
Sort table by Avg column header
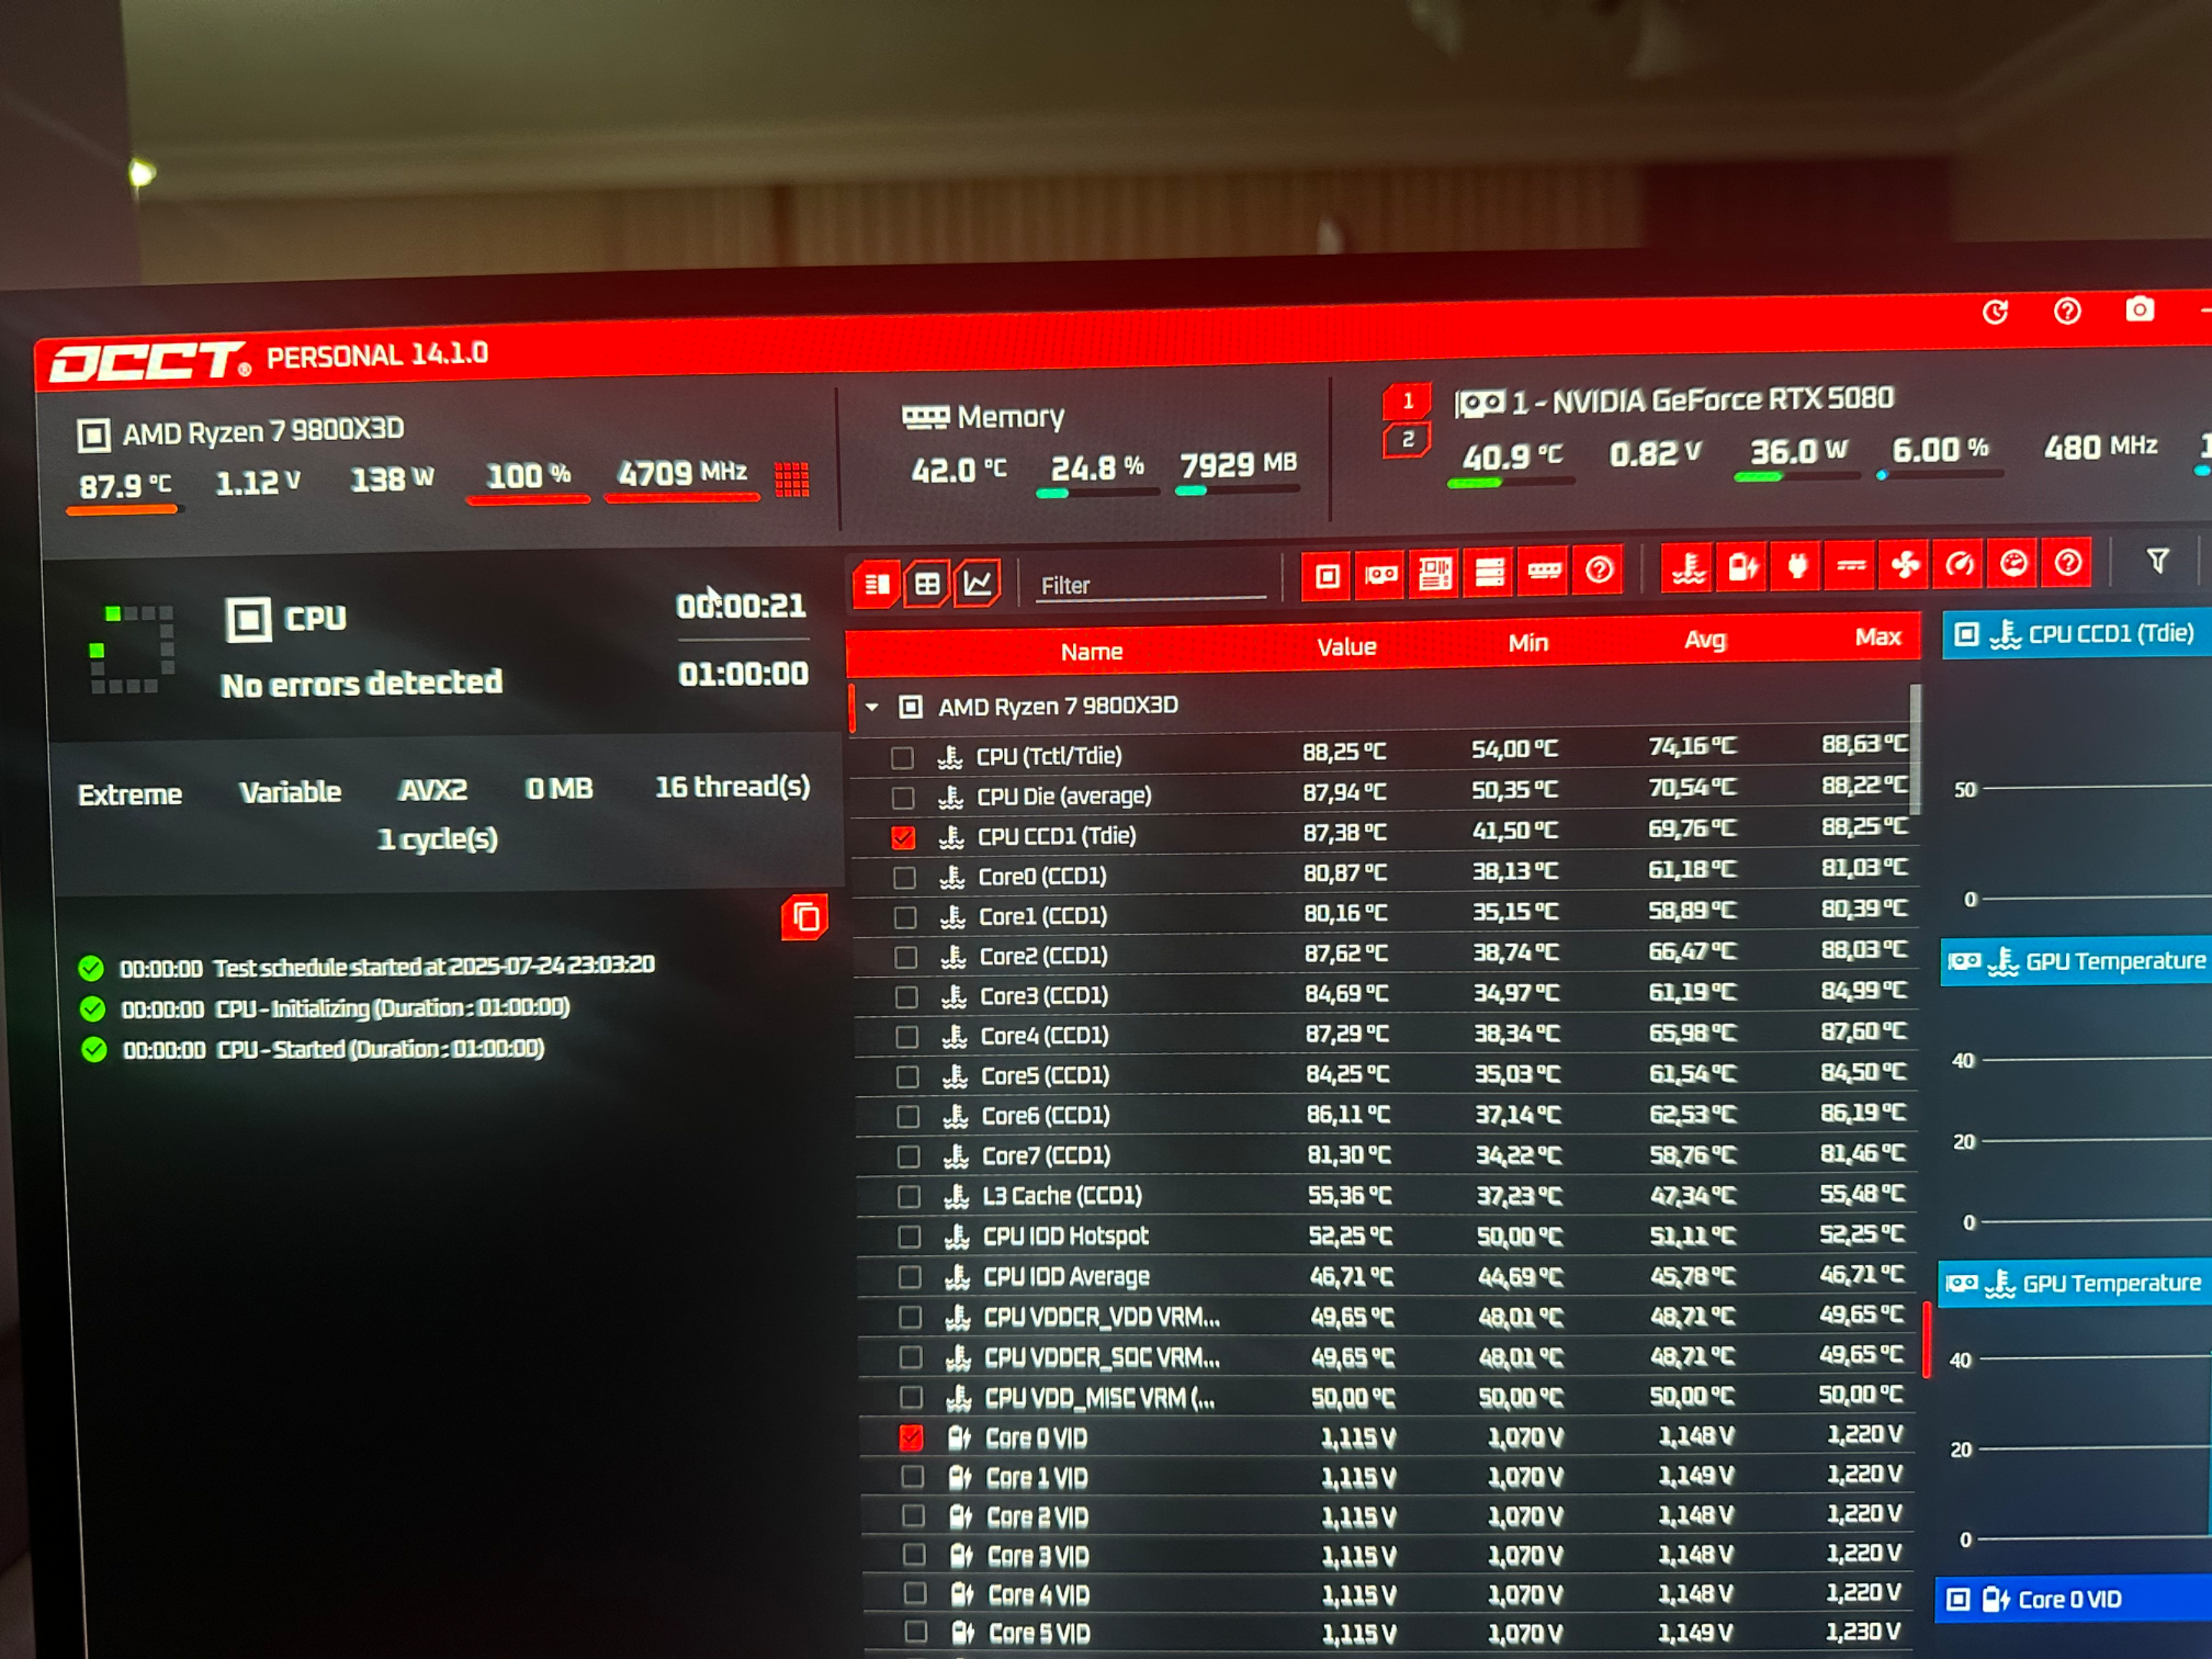[x=1705, y=640]
